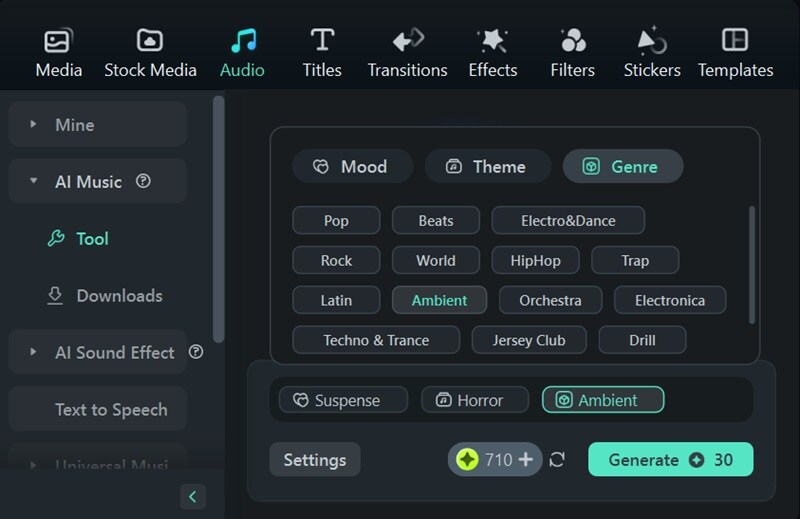The image size is (800, 519).
Task: Generate music for 30 credits
Action: tap(670, 459)
